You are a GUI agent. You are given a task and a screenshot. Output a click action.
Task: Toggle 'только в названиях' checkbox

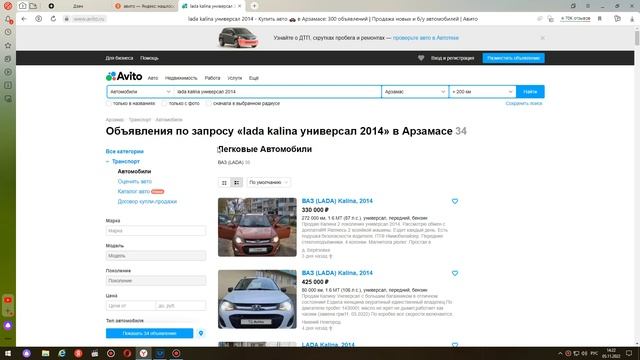109,104
